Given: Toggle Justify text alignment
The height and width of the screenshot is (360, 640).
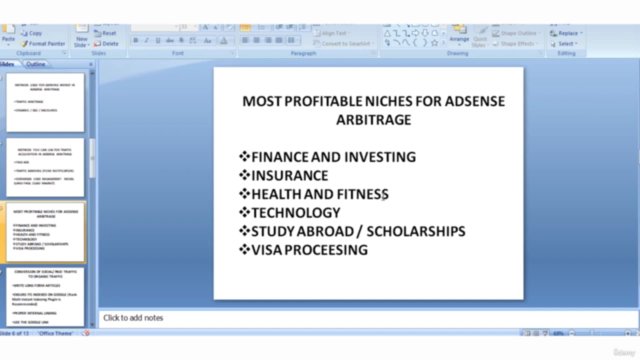Looking at the screenshot, I should (x=279, y=40).
